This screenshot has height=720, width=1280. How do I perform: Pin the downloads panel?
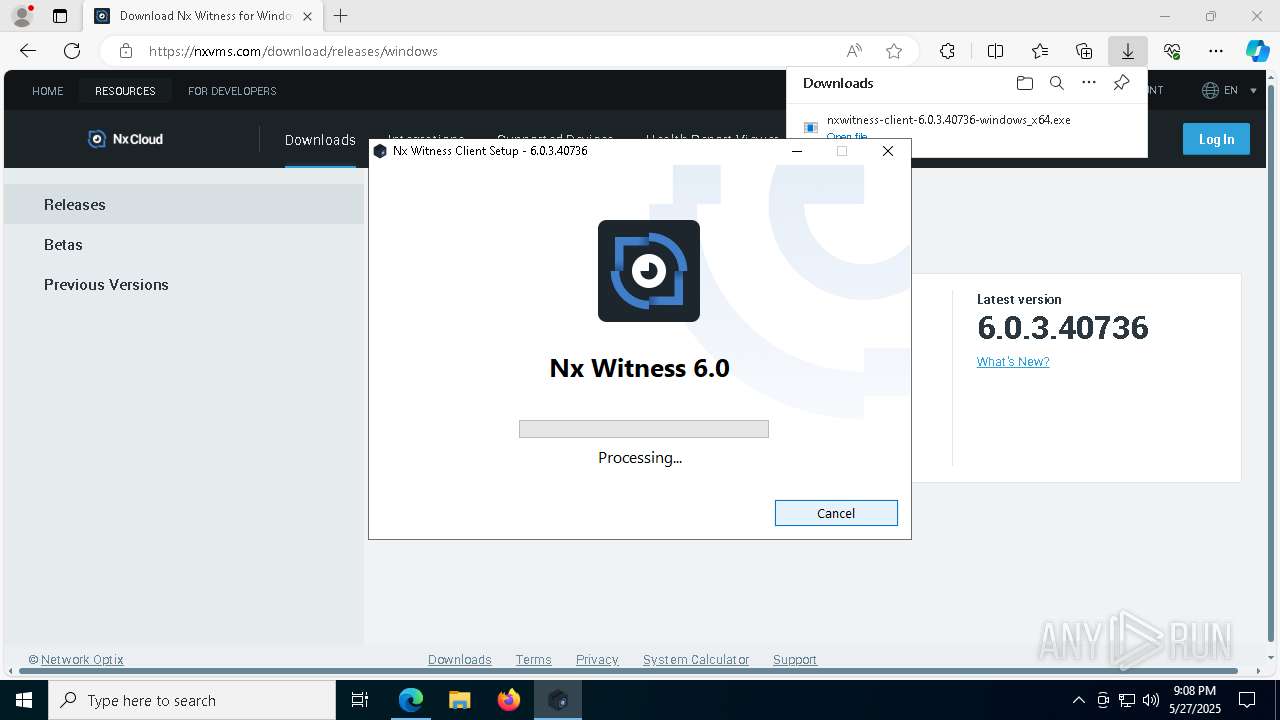pyautogui.click(x=1121, y=83)
